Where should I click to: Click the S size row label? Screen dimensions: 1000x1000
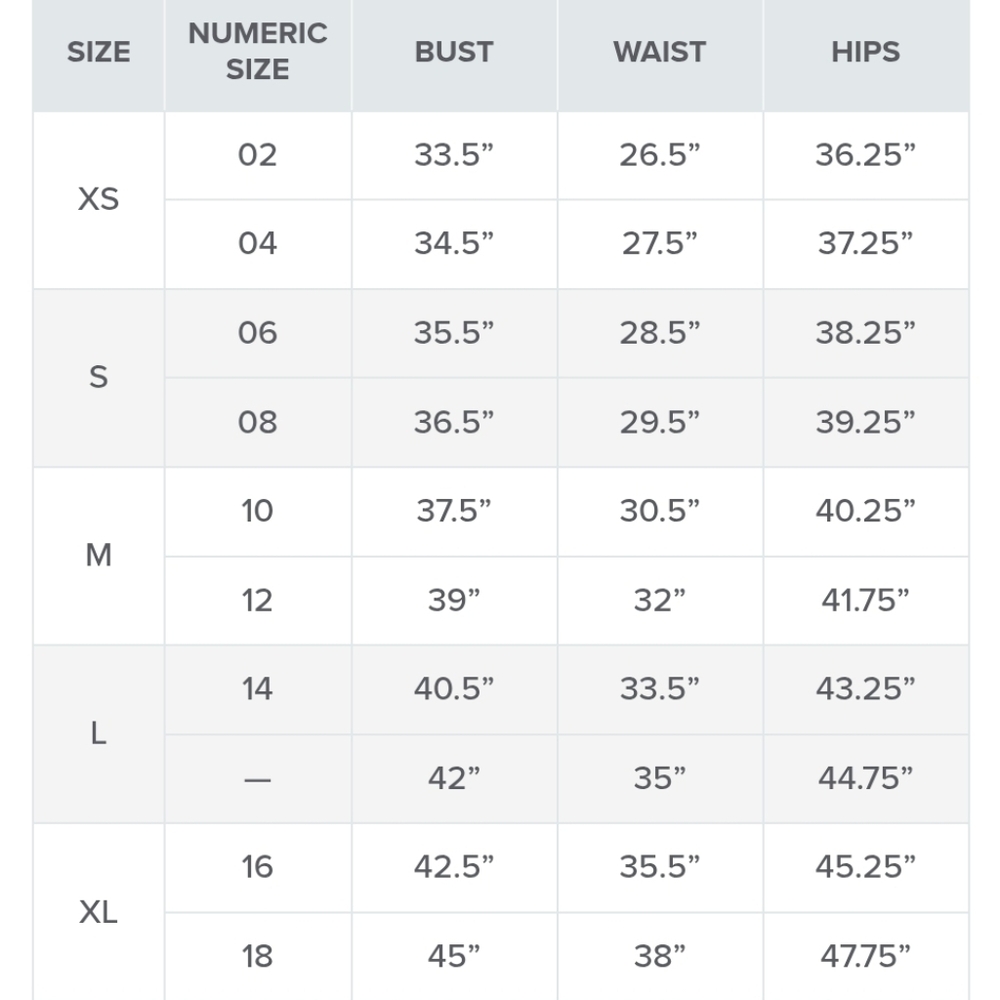point(99,377)
